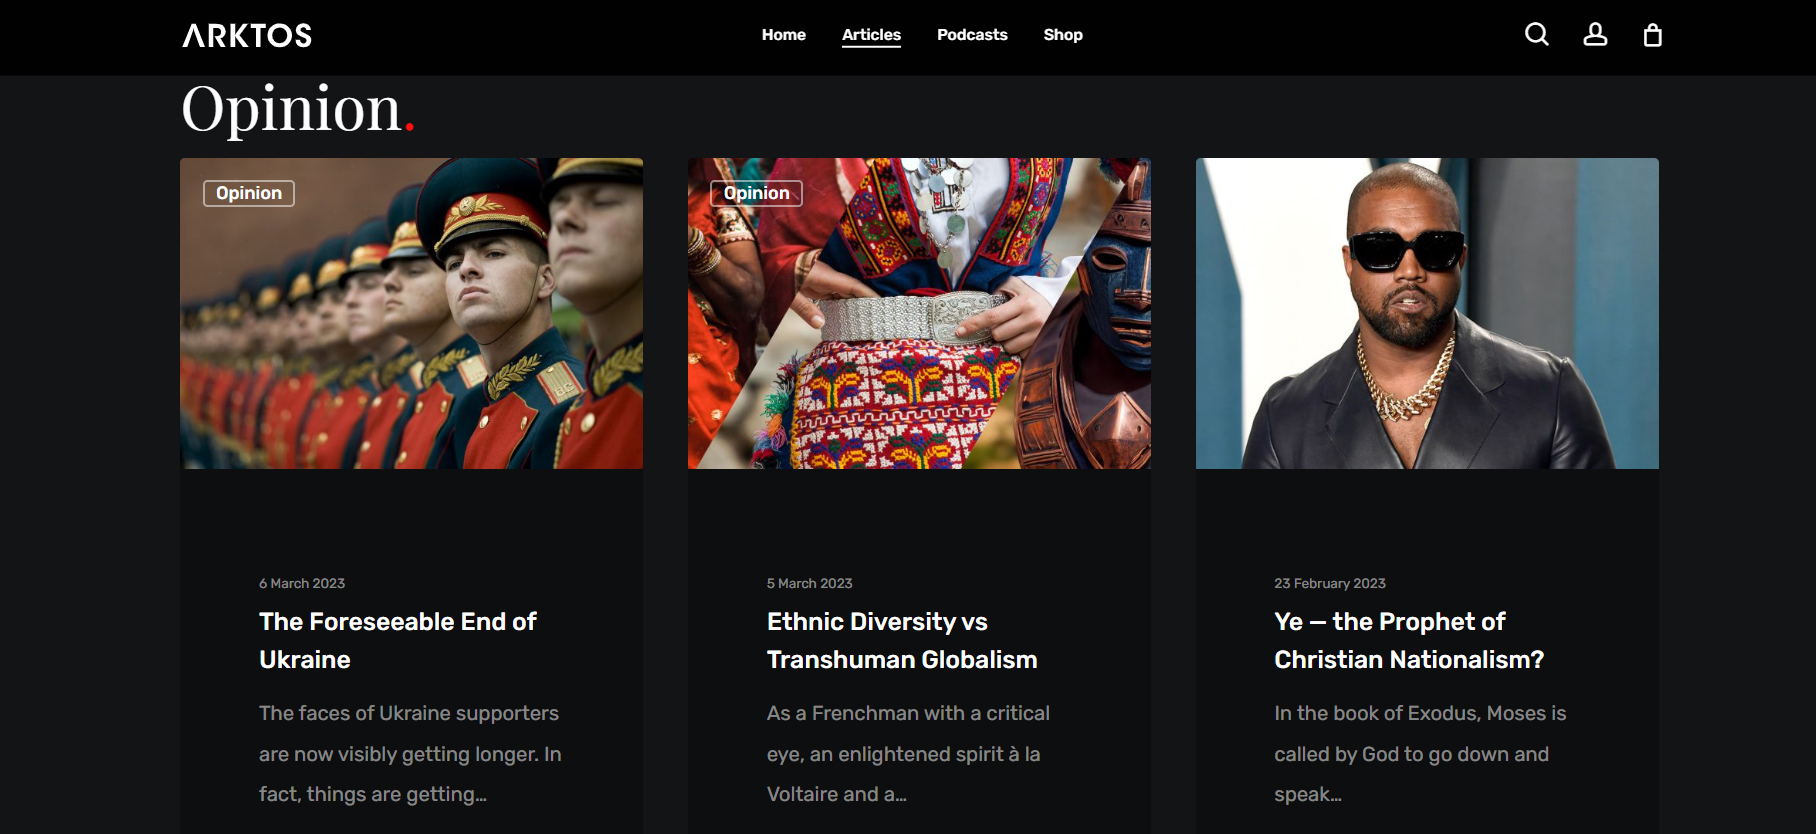
Task: Open the Podcasts menu item
Action: pos(972,35)
